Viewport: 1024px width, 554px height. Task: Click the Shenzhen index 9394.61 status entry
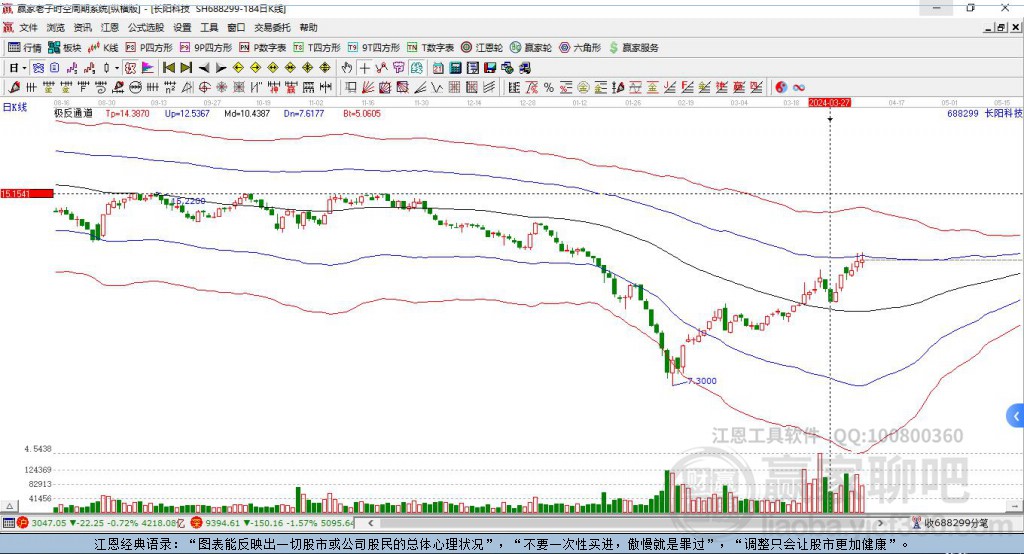point(272,523)
